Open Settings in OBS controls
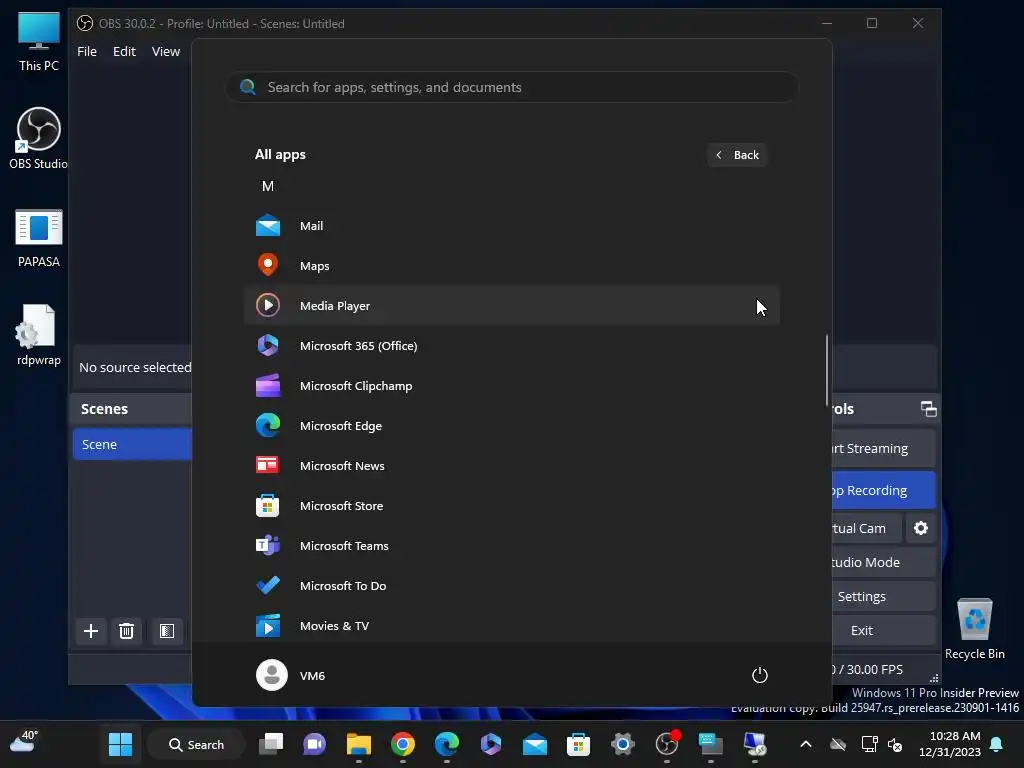Screen dimensions: 1024x768 (883, 596)
